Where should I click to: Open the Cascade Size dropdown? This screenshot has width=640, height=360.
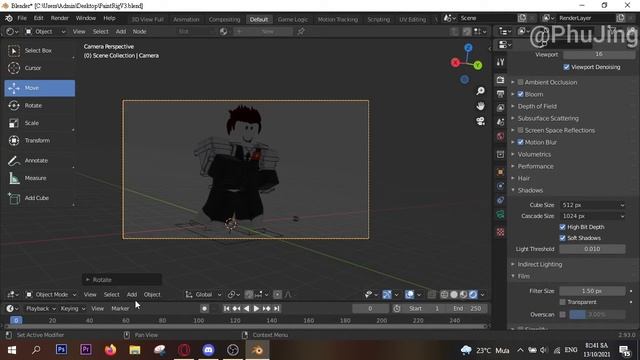click(592, 216)
